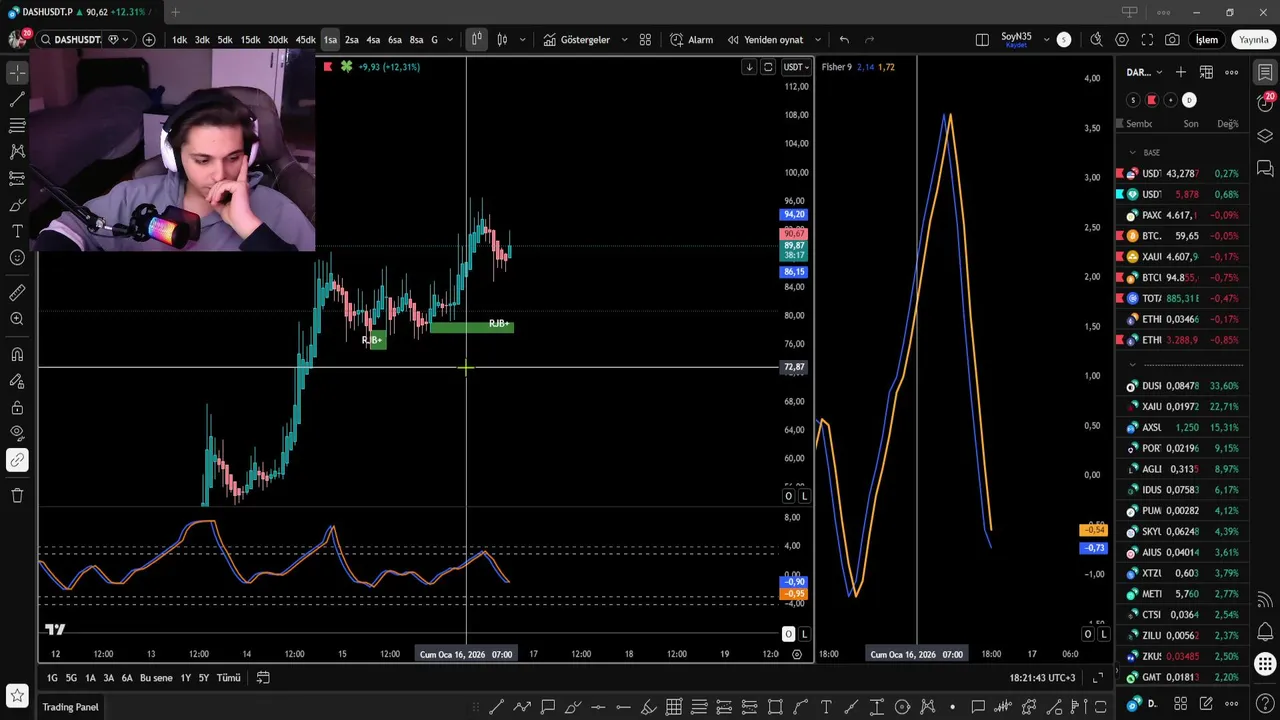Open the watchlist advanced view table icon
Image resolution: width=1280 pixels, height=720 pixels.
[x=1206, y=72]
